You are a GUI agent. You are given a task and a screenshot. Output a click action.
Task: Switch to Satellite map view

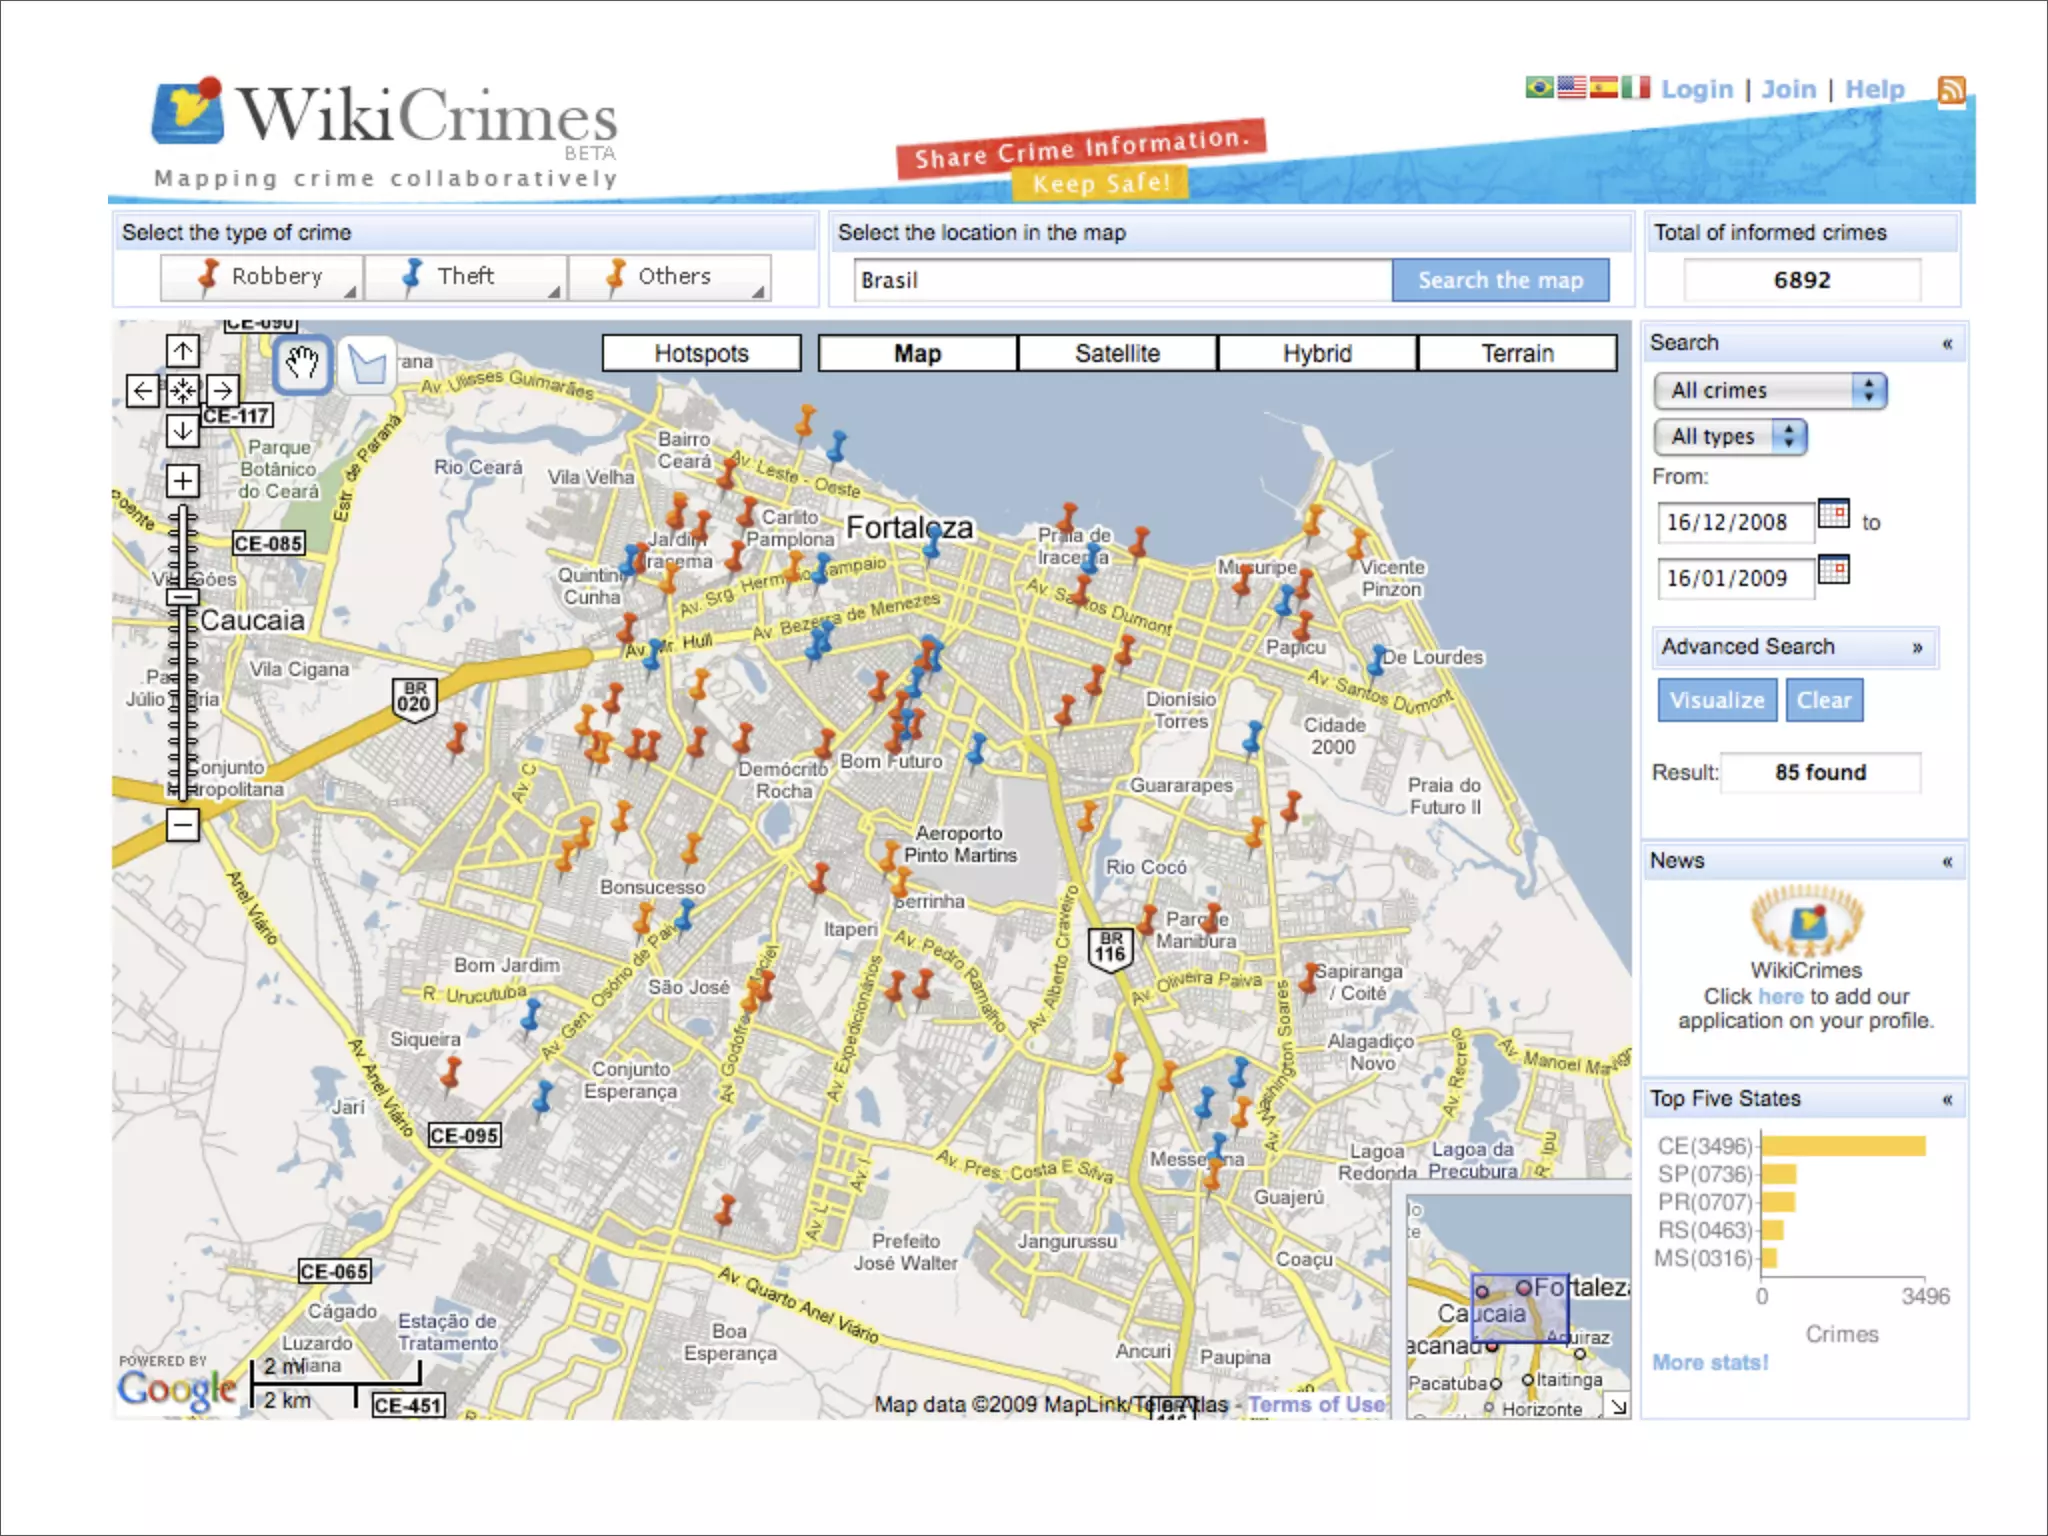pos(1117,353)
